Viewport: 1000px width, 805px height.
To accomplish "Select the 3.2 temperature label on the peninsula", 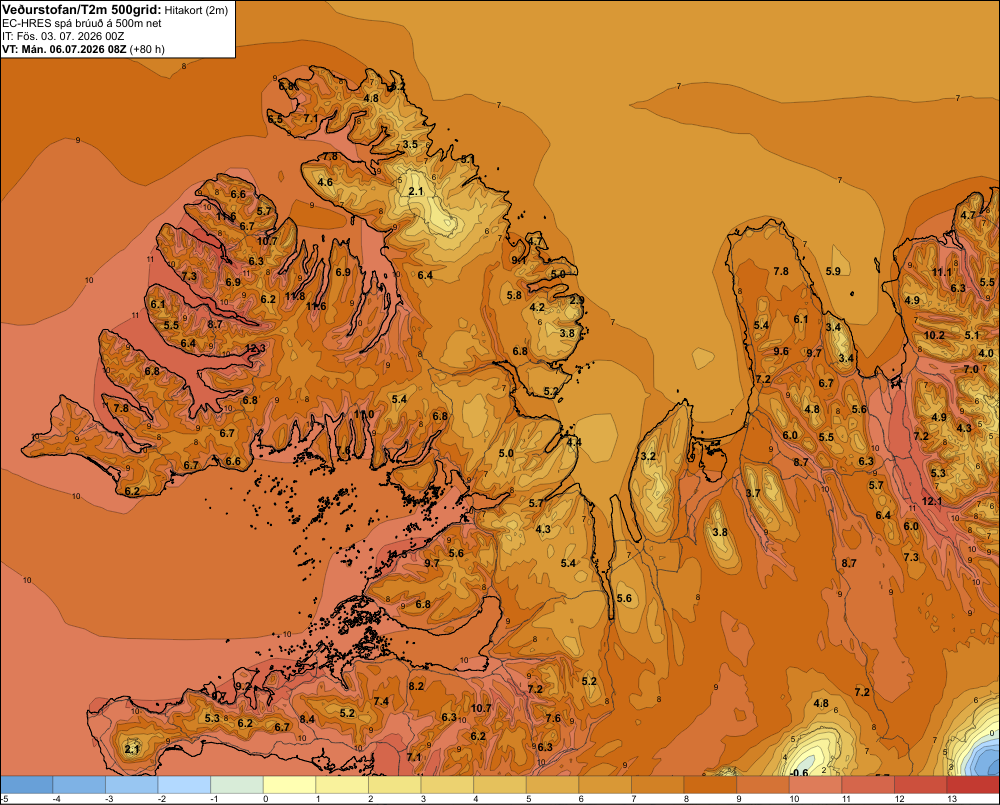I will (648, 456).
